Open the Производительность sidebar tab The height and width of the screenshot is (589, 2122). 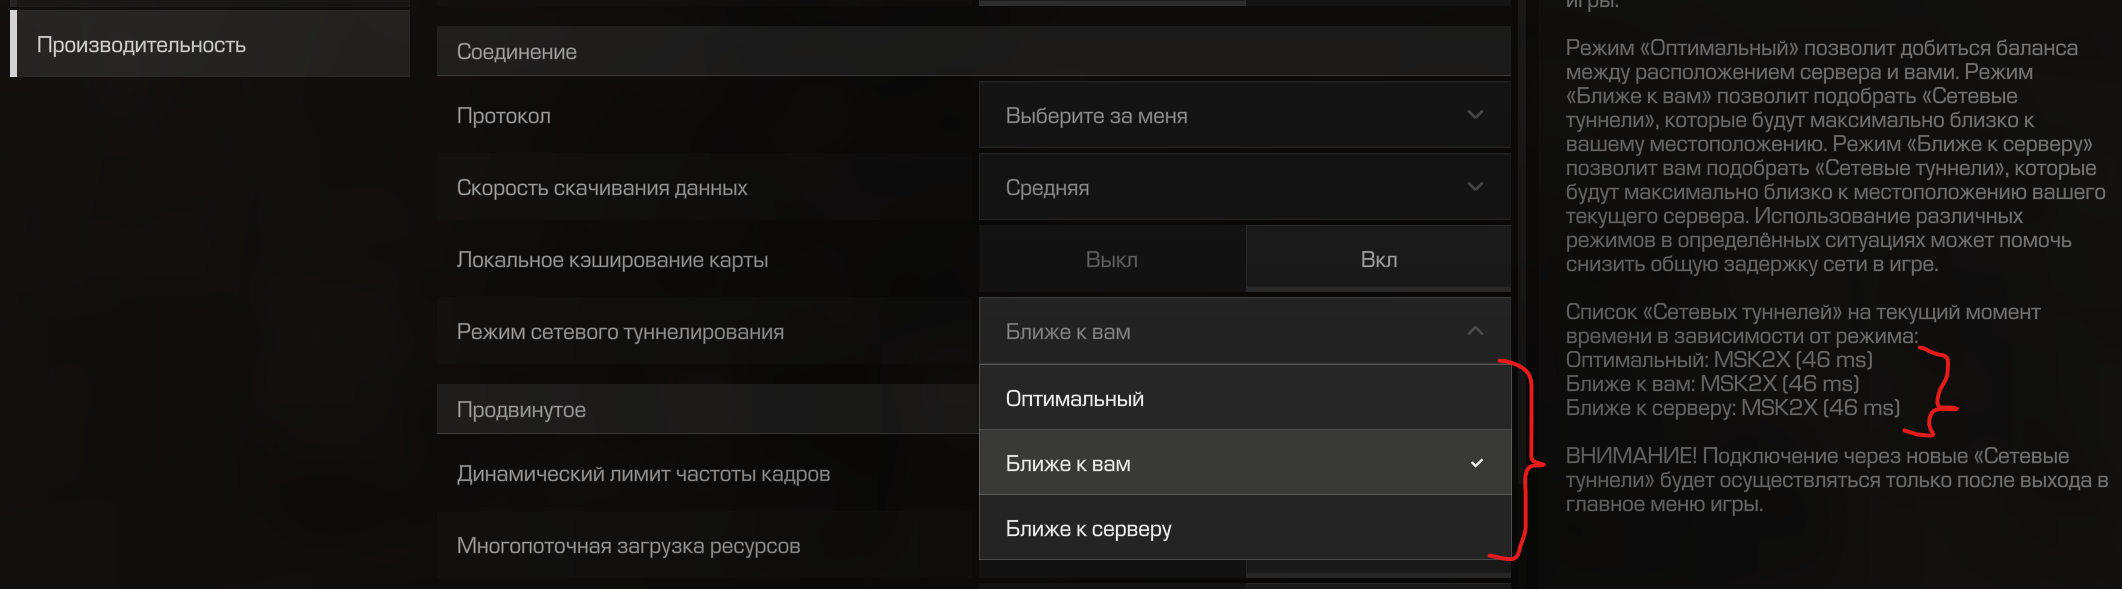click(210, 44)
